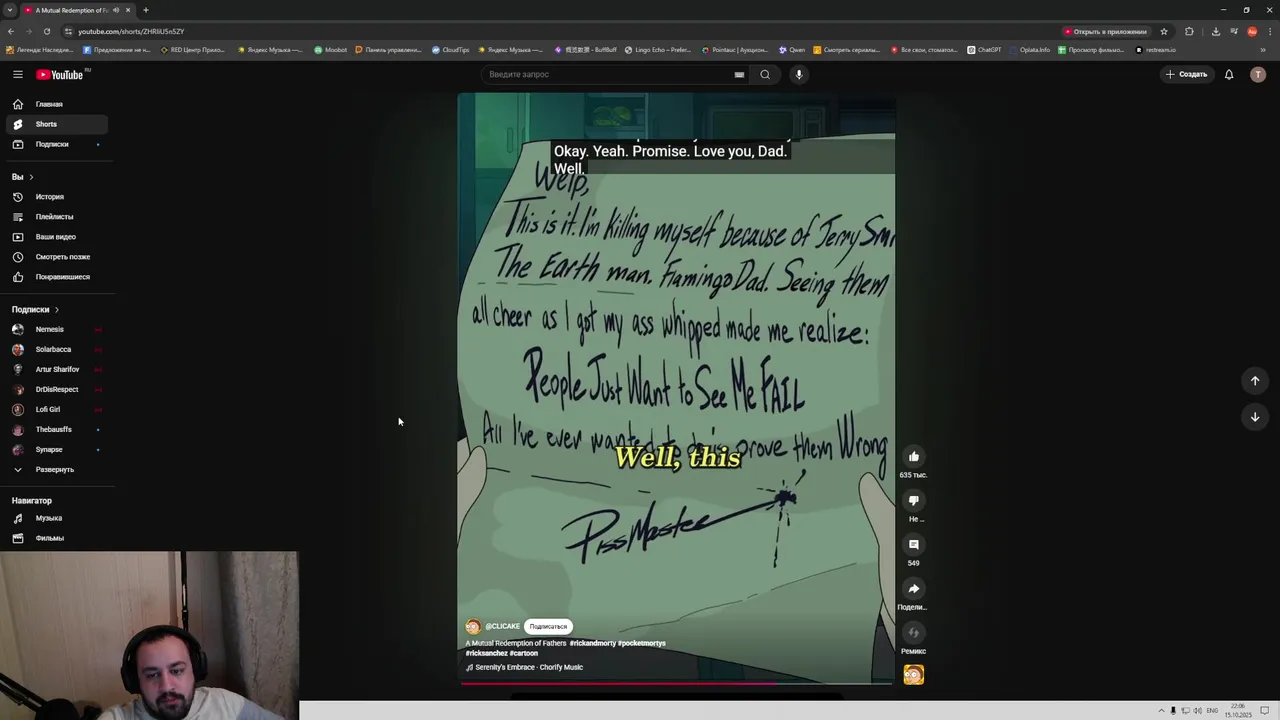Remix this Short
The width and height of the screenshot is (1280, 720).
(913, 633)
